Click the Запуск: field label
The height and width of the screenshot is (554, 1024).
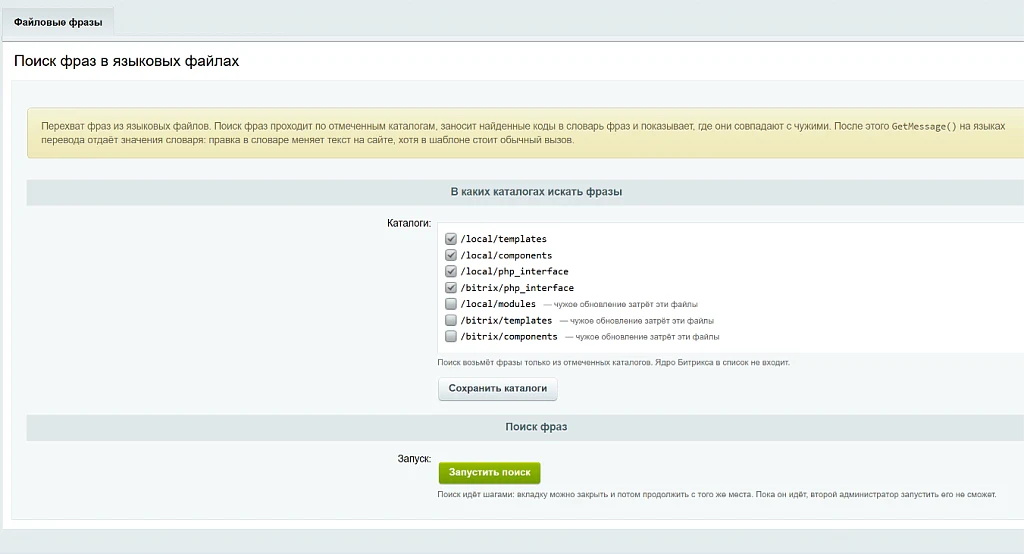[x=414, y=459]
